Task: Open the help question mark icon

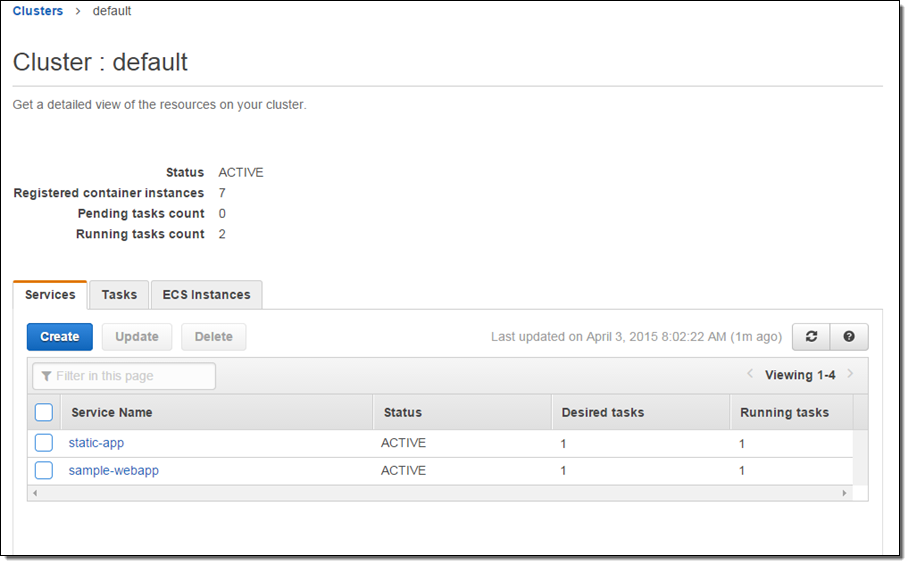Action: [849, 337]
